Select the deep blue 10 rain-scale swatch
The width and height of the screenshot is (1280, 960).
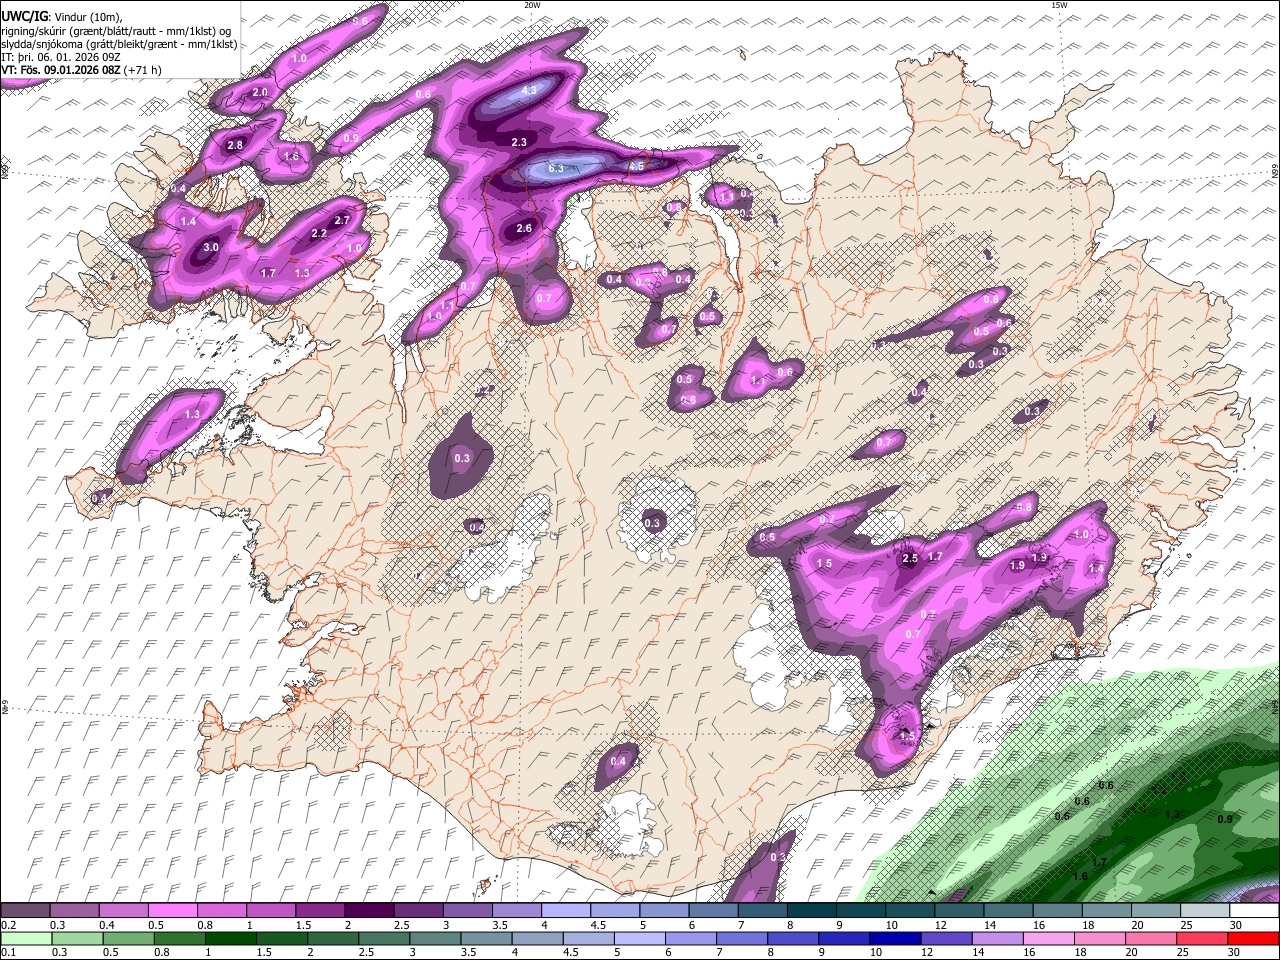pos(896,939)
